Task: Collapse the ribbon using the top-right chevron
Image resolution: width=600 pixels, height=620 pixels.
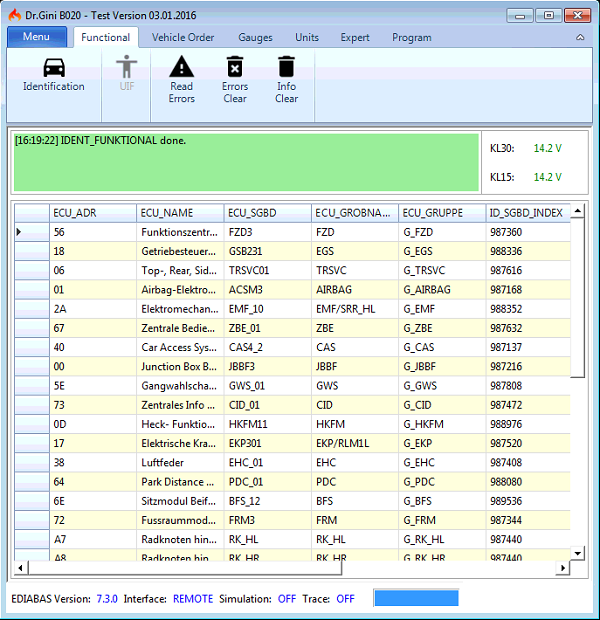Action: [581, 37]
